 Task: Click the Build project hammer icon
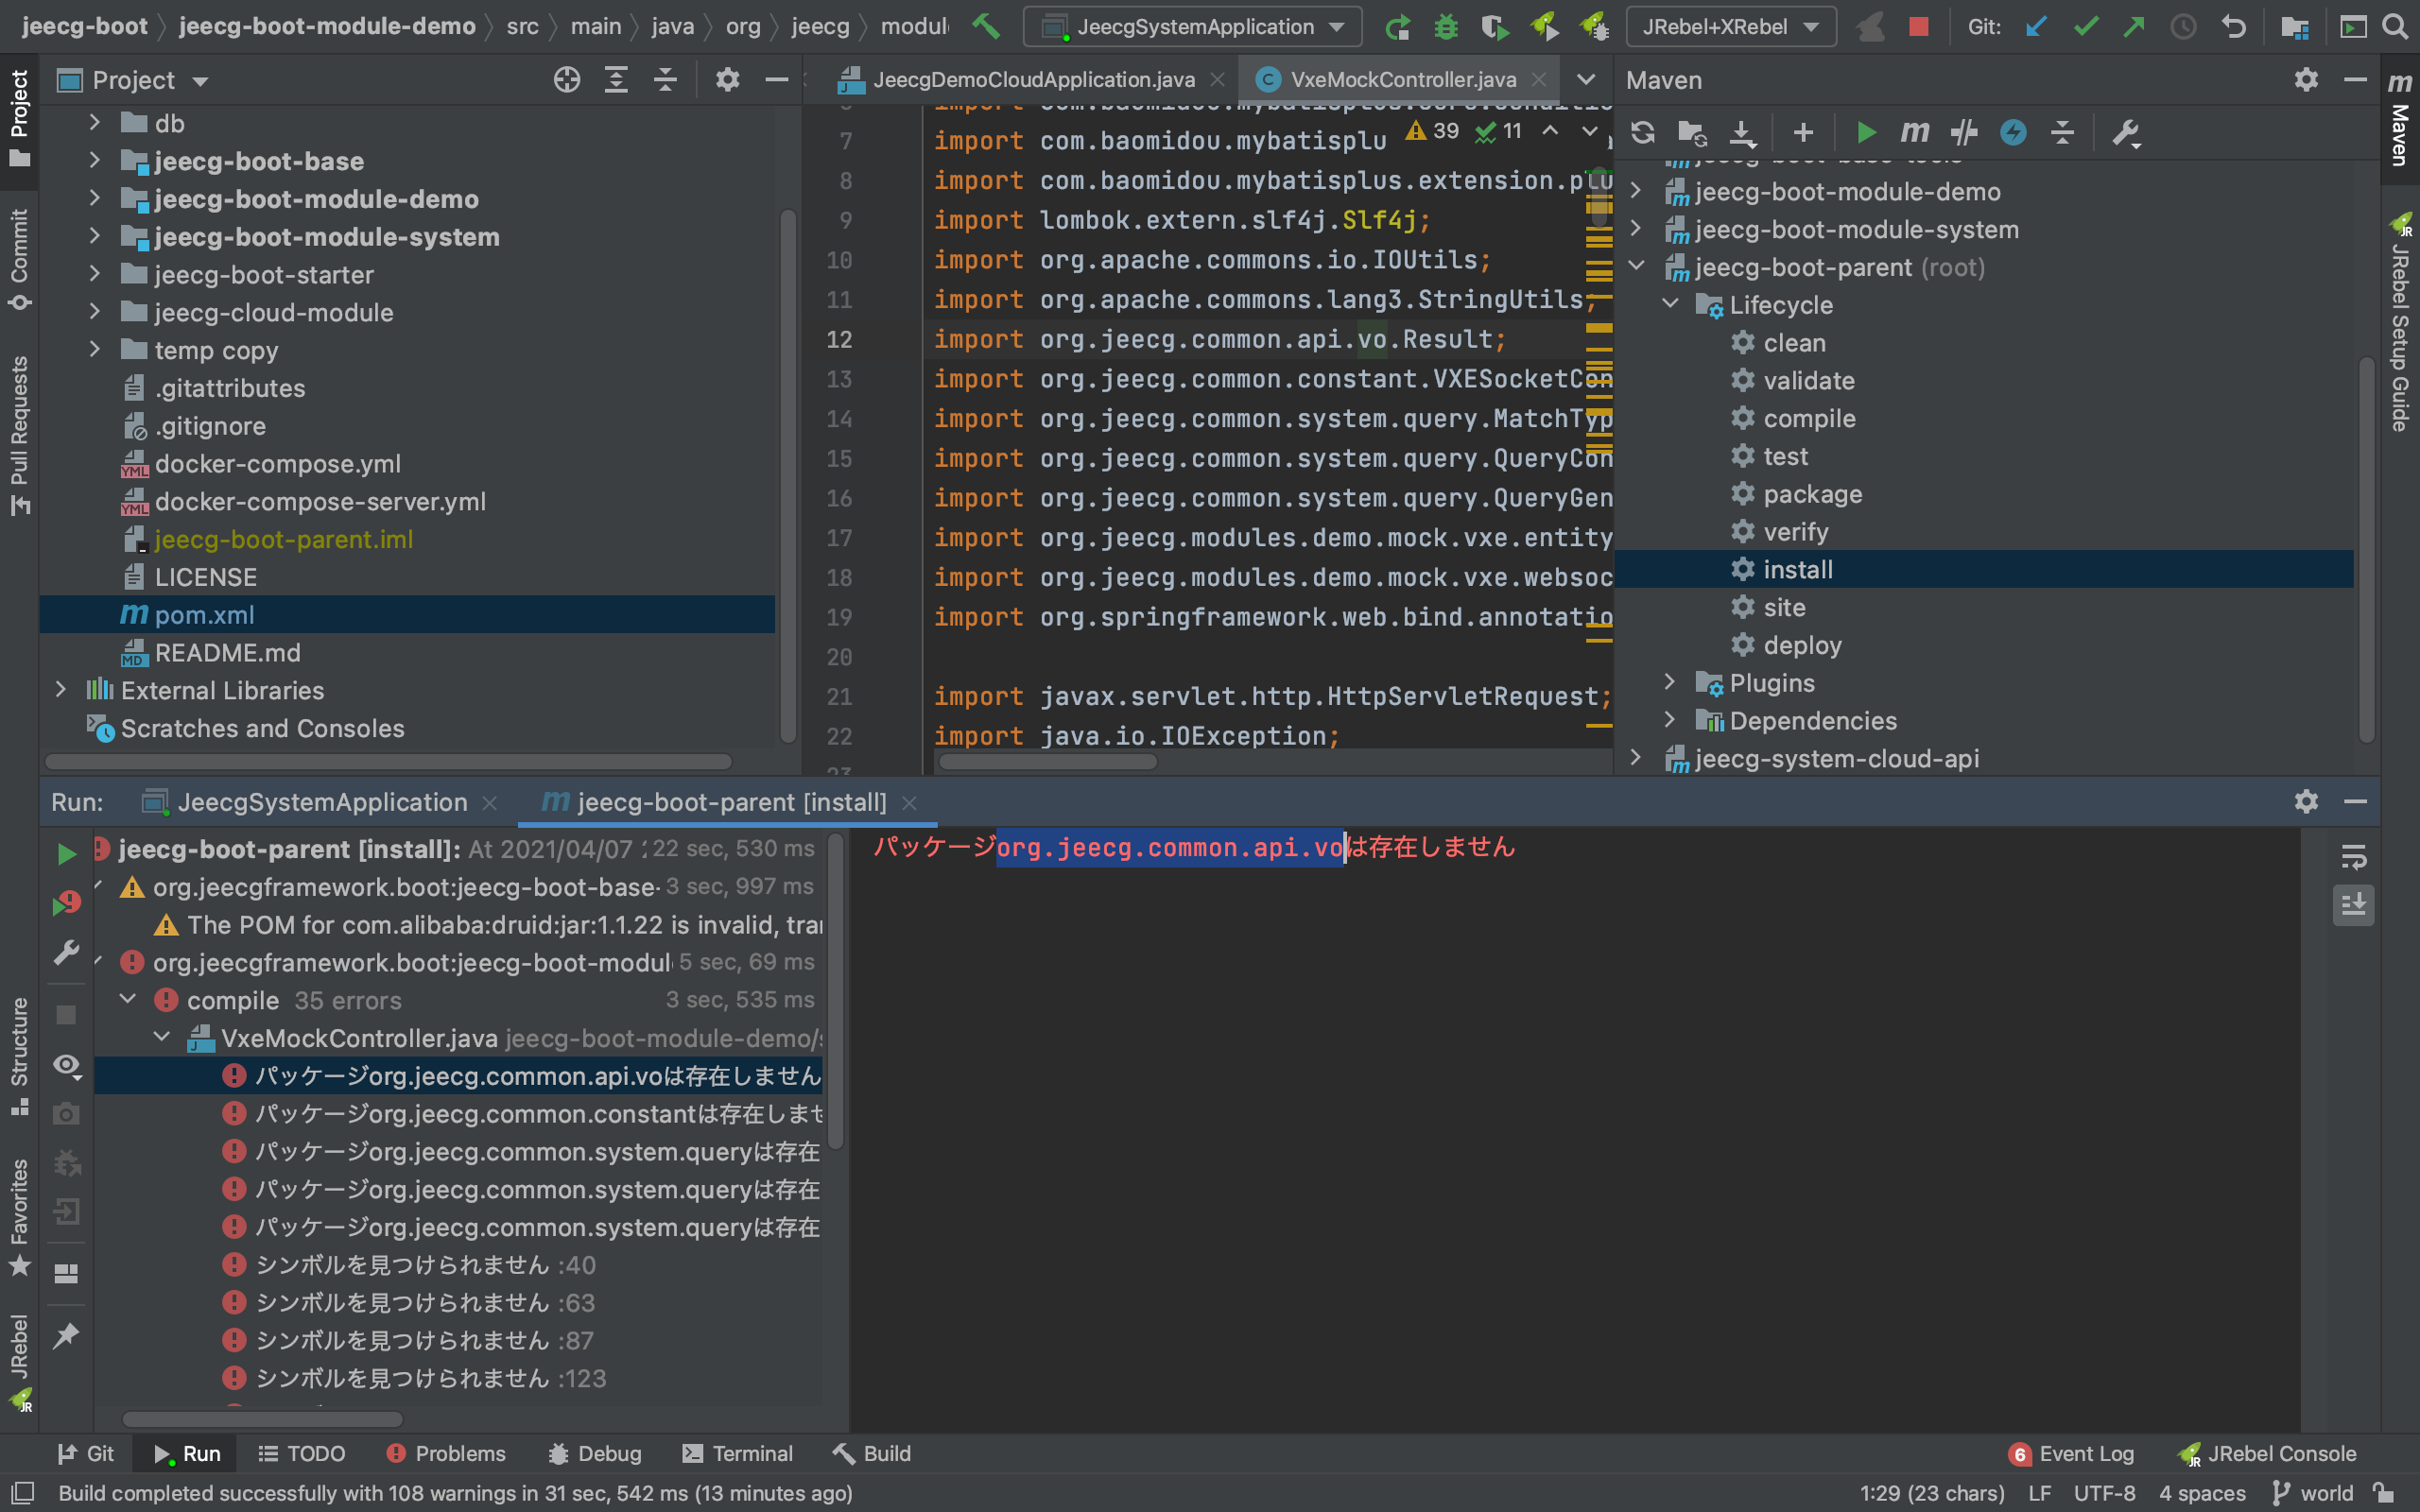pos(986,26)
